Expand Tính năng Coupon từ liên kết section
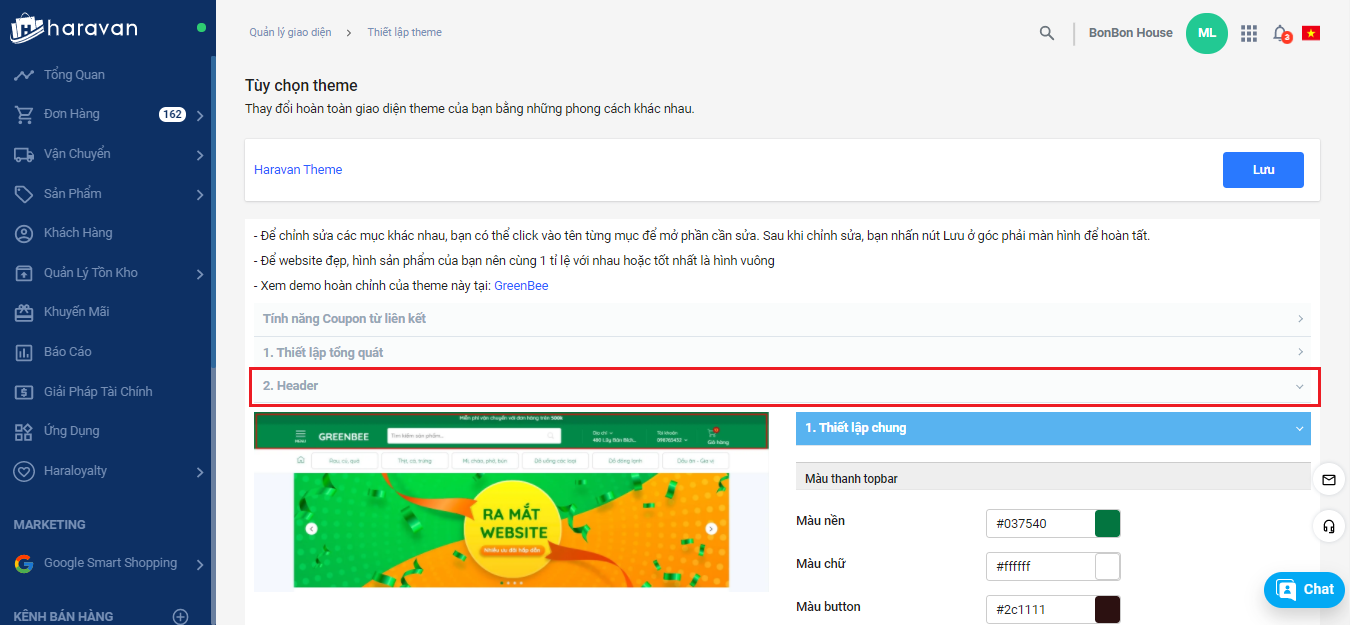This screenshot has height=625, width=1350. pyautogui.click(x=782, y=319)
